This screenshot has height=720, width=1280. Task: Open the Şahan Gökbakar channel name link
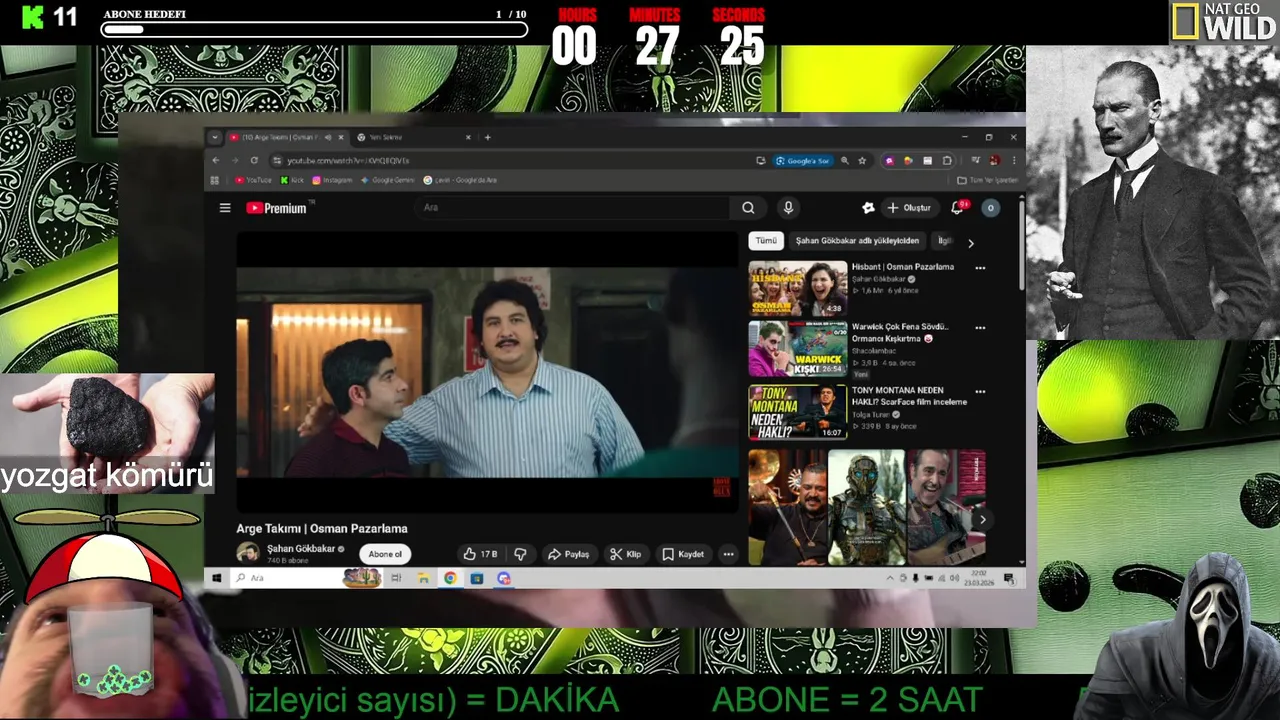coord(300,549)
